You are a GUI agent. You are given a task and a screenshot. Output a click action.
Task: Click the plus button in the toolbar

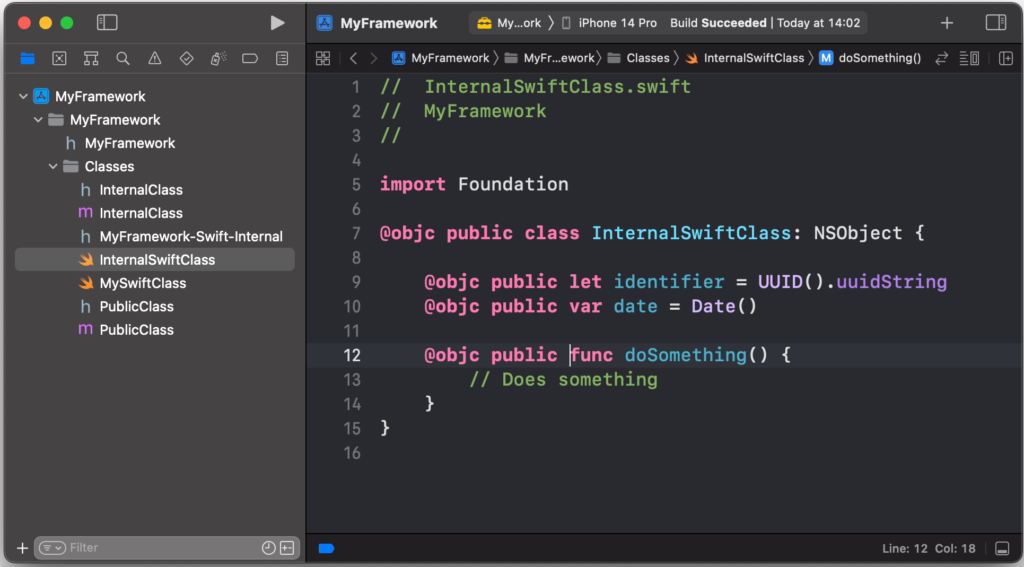(x=947, y=23)
